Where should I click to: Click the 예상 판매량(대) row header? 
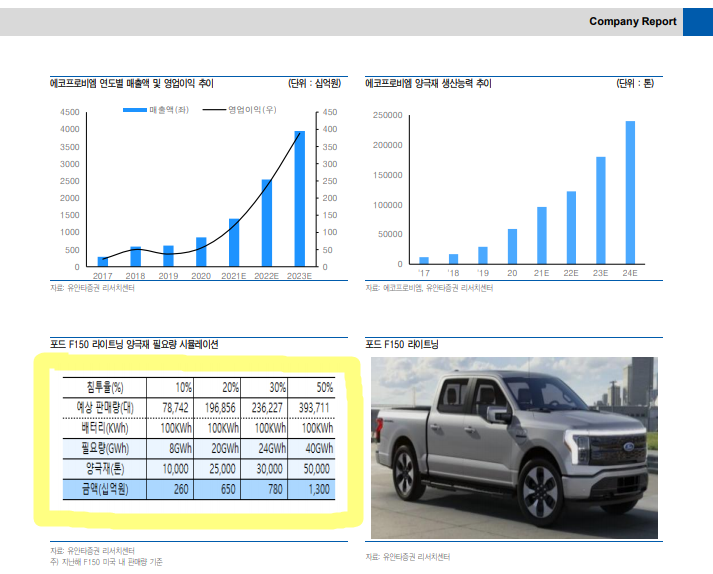(x=105, y=408)
